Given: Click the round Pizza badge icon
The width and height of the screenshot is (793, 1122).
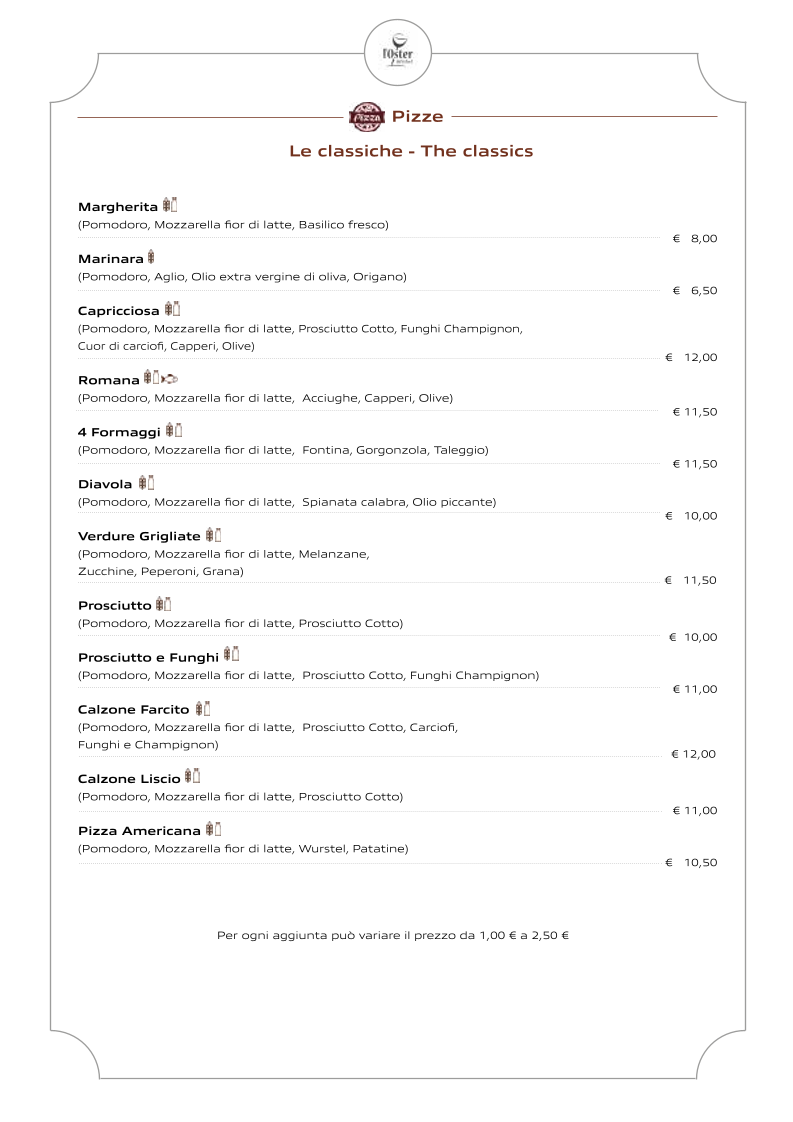Looking at the screenshot, I should click(x=366, y=117).
